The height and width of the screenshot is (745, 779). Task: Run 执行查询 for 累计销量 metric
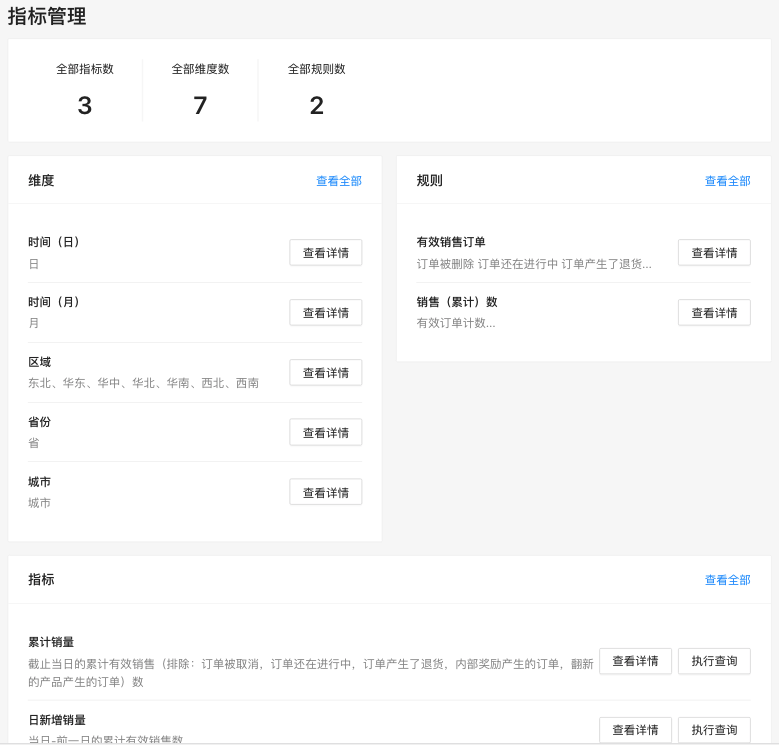(714, 661)
